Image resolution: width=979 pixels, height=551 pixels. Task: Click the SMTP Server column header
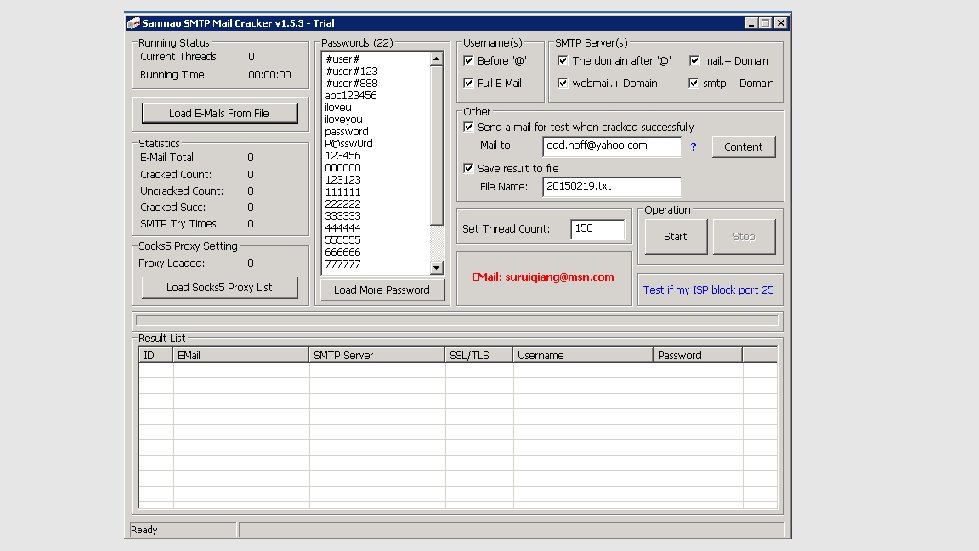[x=376, y=355]
